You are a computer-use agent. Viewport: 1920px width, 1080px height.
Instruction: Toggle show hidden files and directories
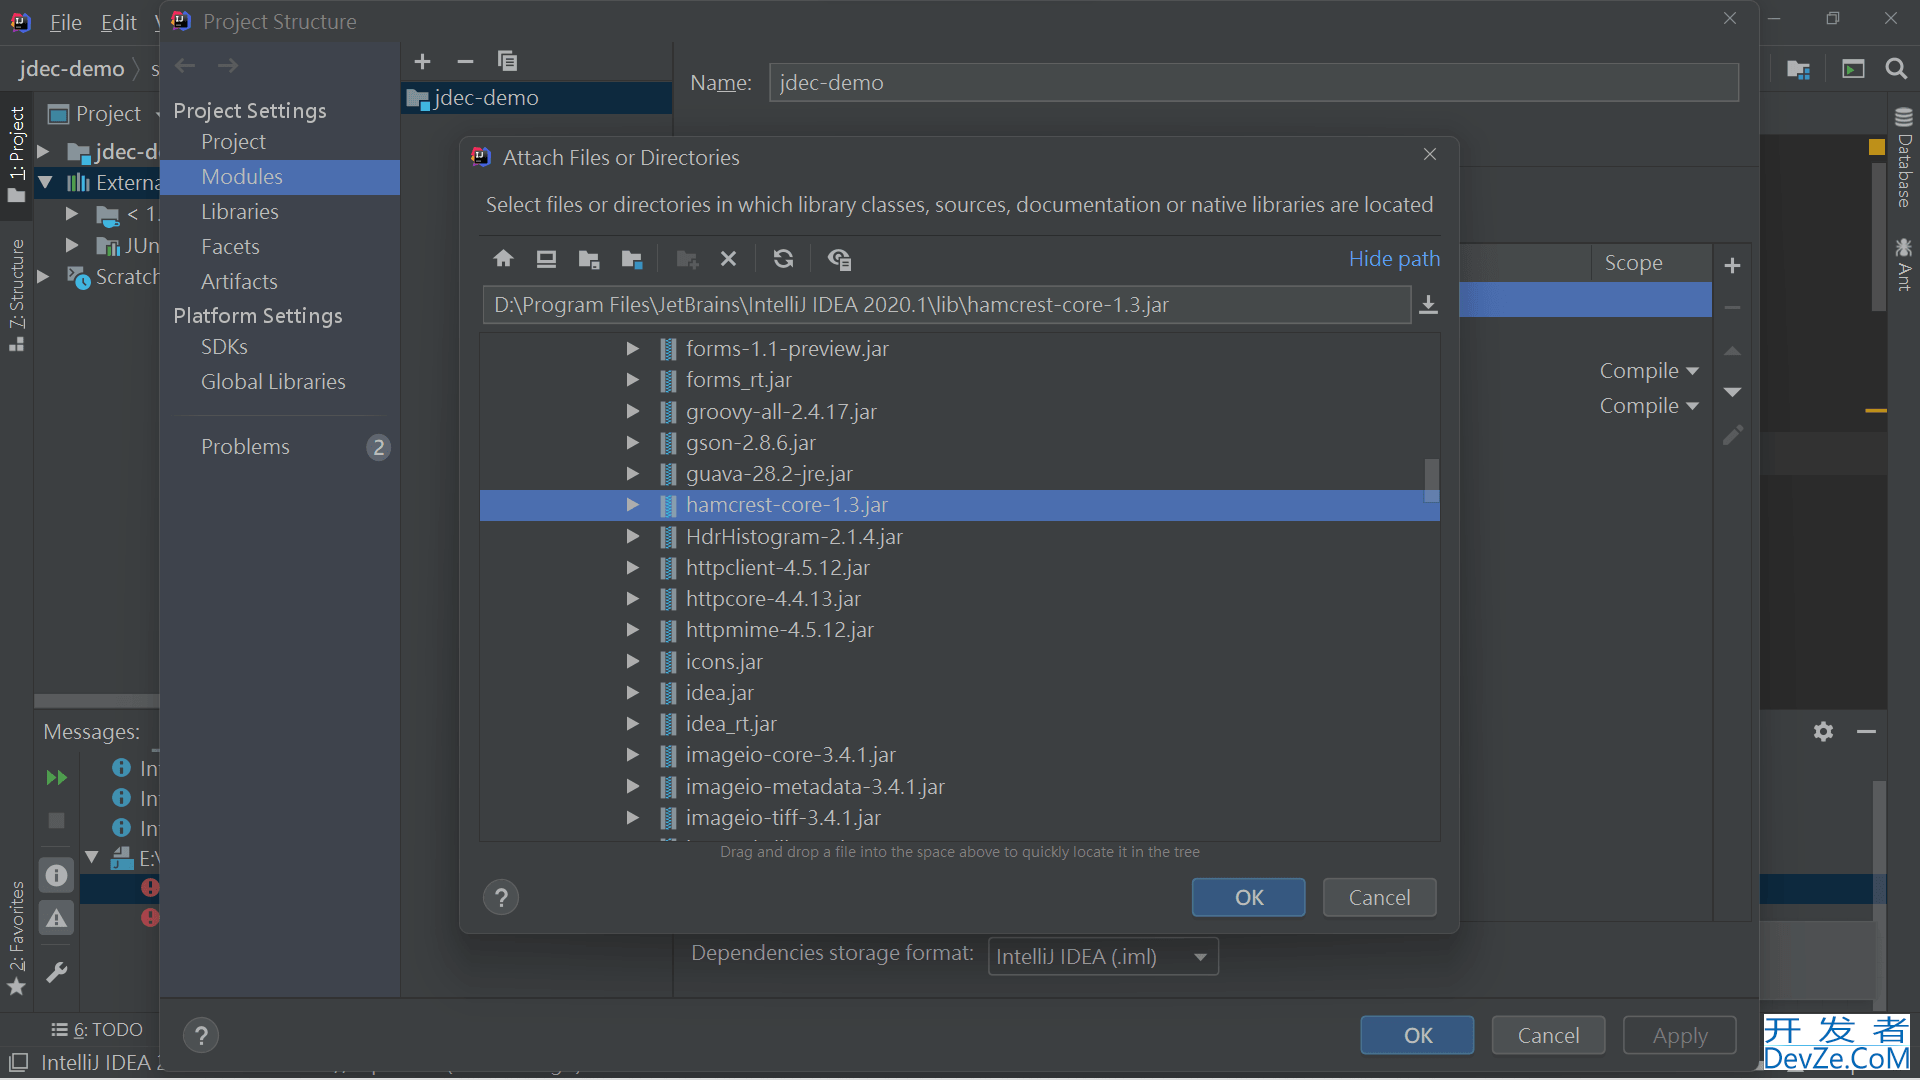839,259
